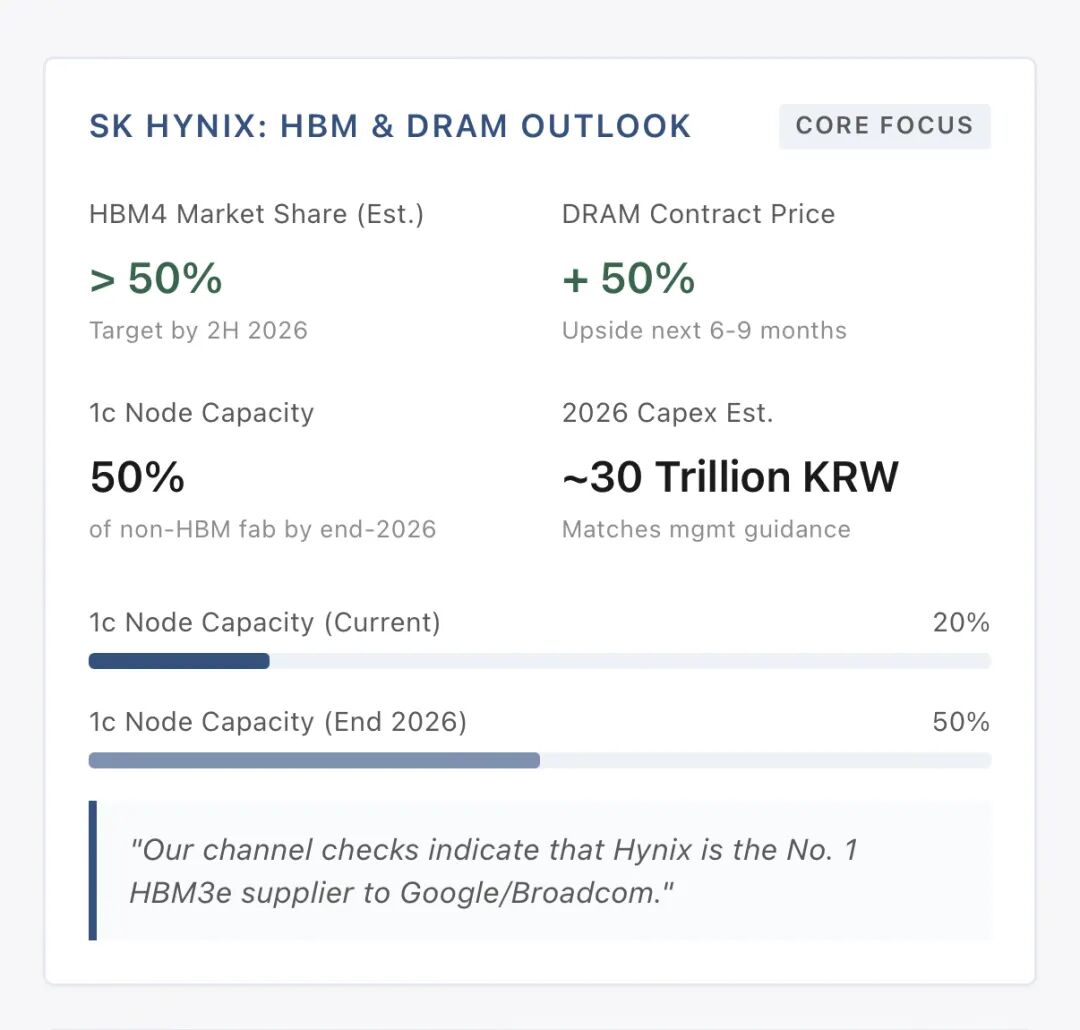This screenshot has height=1030, width=1080.
Task: Click the 50% end-2026 capacity percentage
Action: point(960,722)
